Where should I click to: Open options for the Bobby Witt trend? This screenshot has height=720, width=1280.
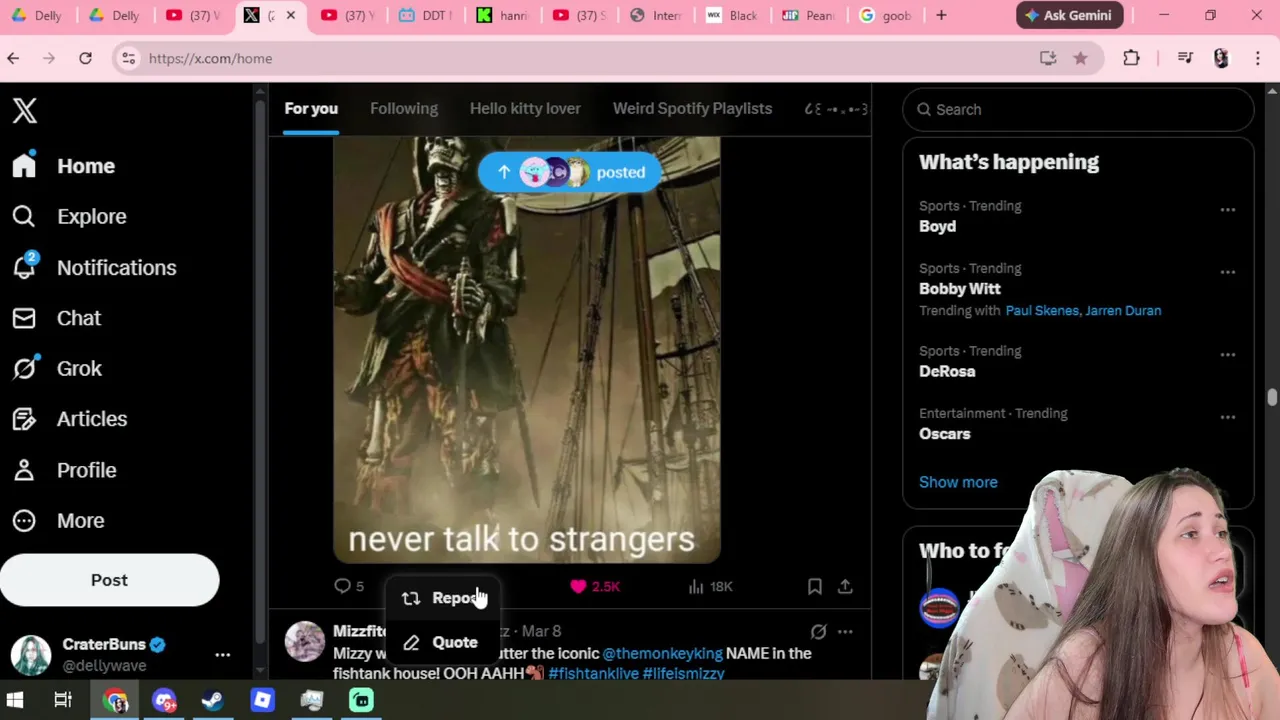(1227, 272)
